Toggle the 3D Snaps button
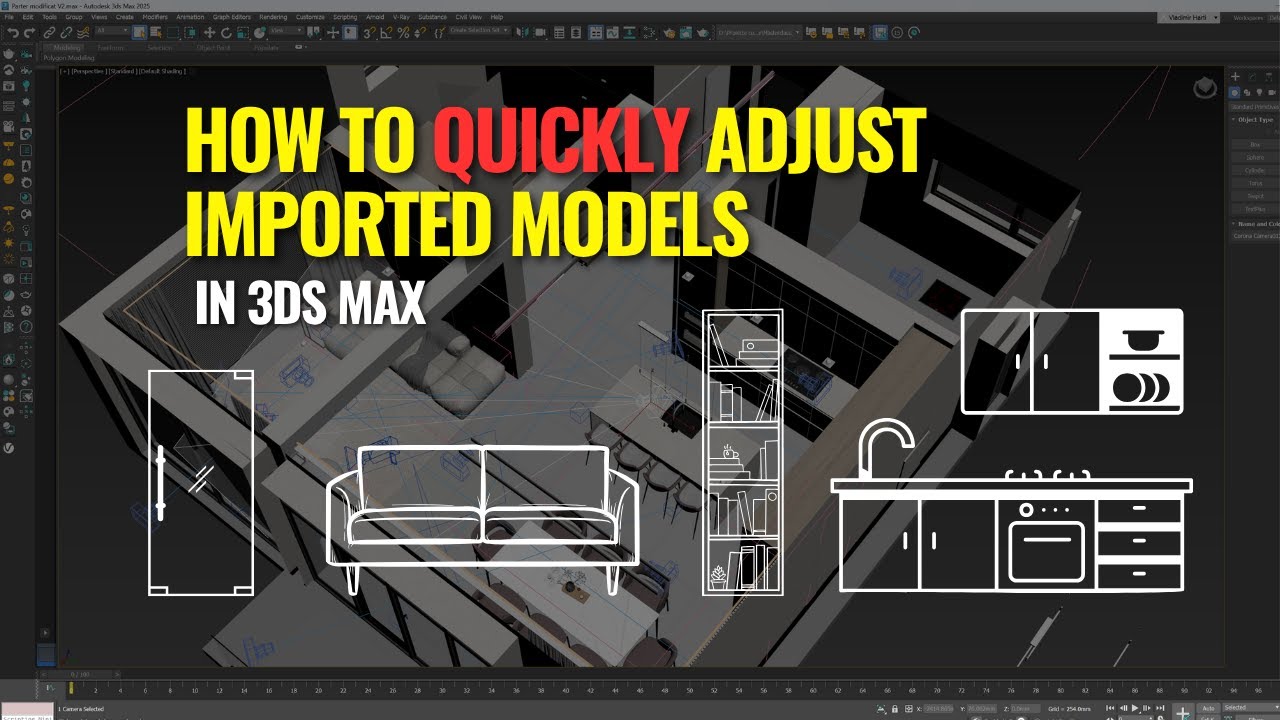 [369, 32]
